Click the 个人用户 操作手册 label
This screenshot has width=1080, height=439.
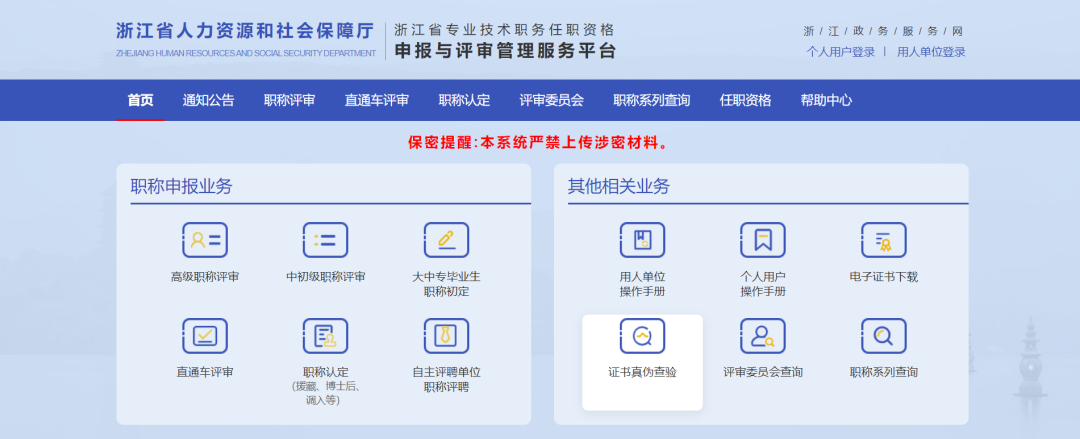762,284
